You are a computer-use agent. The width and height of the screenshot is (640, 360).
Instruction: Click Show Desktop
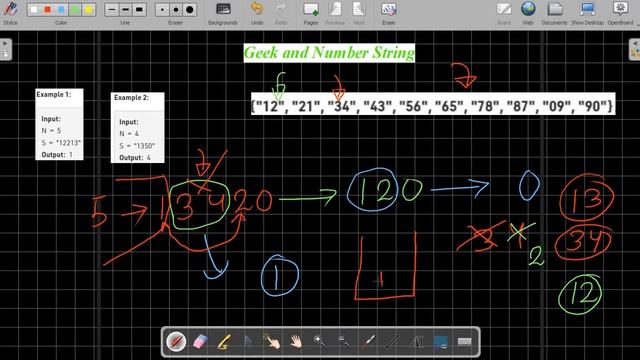[587, 13]
